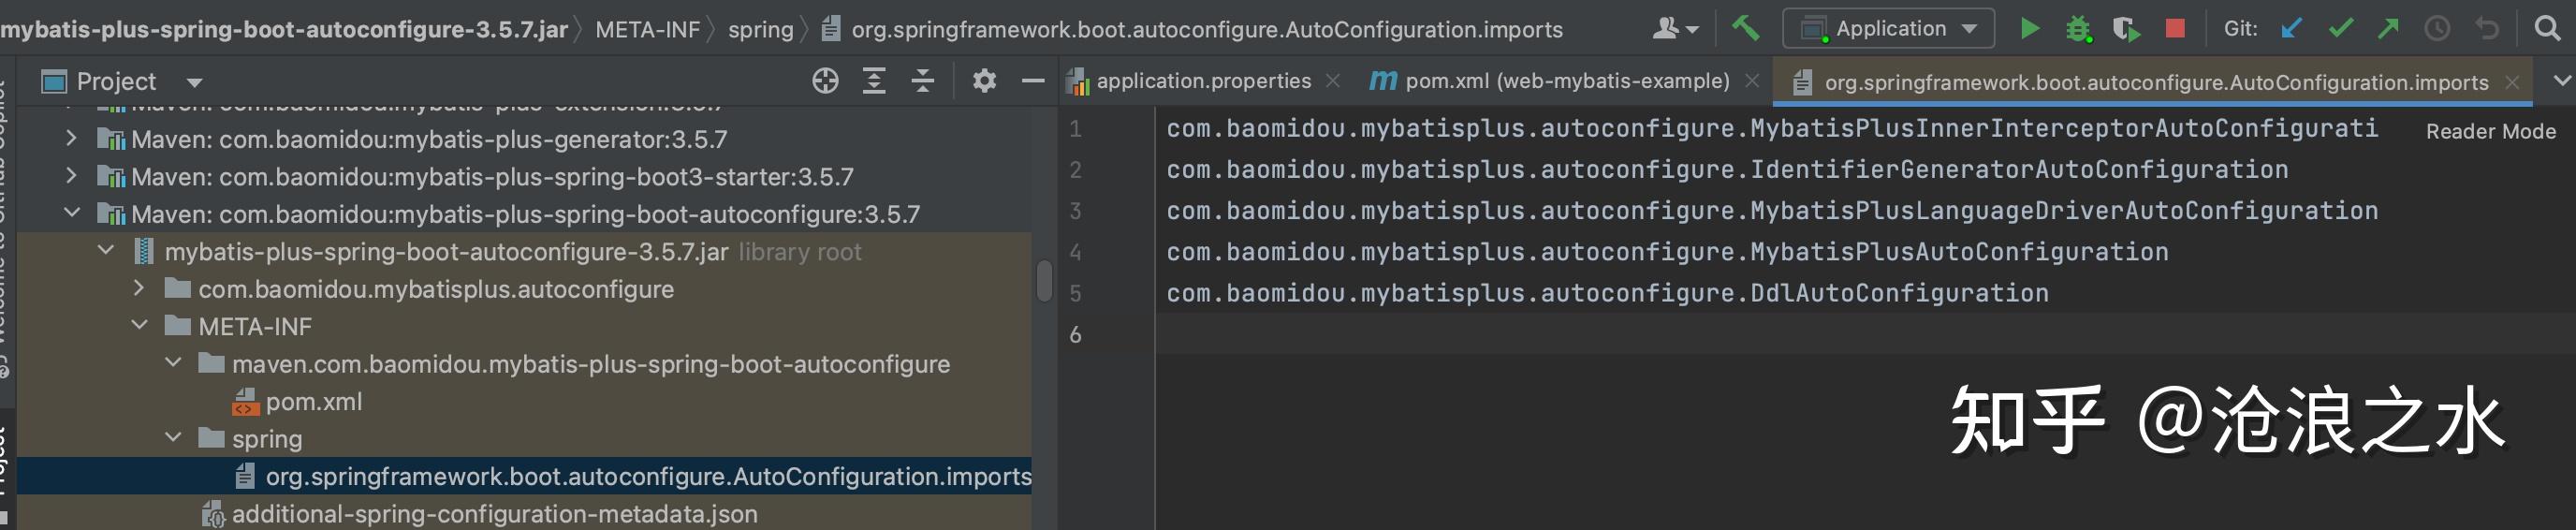Commit changes with Git checkmark icon

click(2340, 29)
